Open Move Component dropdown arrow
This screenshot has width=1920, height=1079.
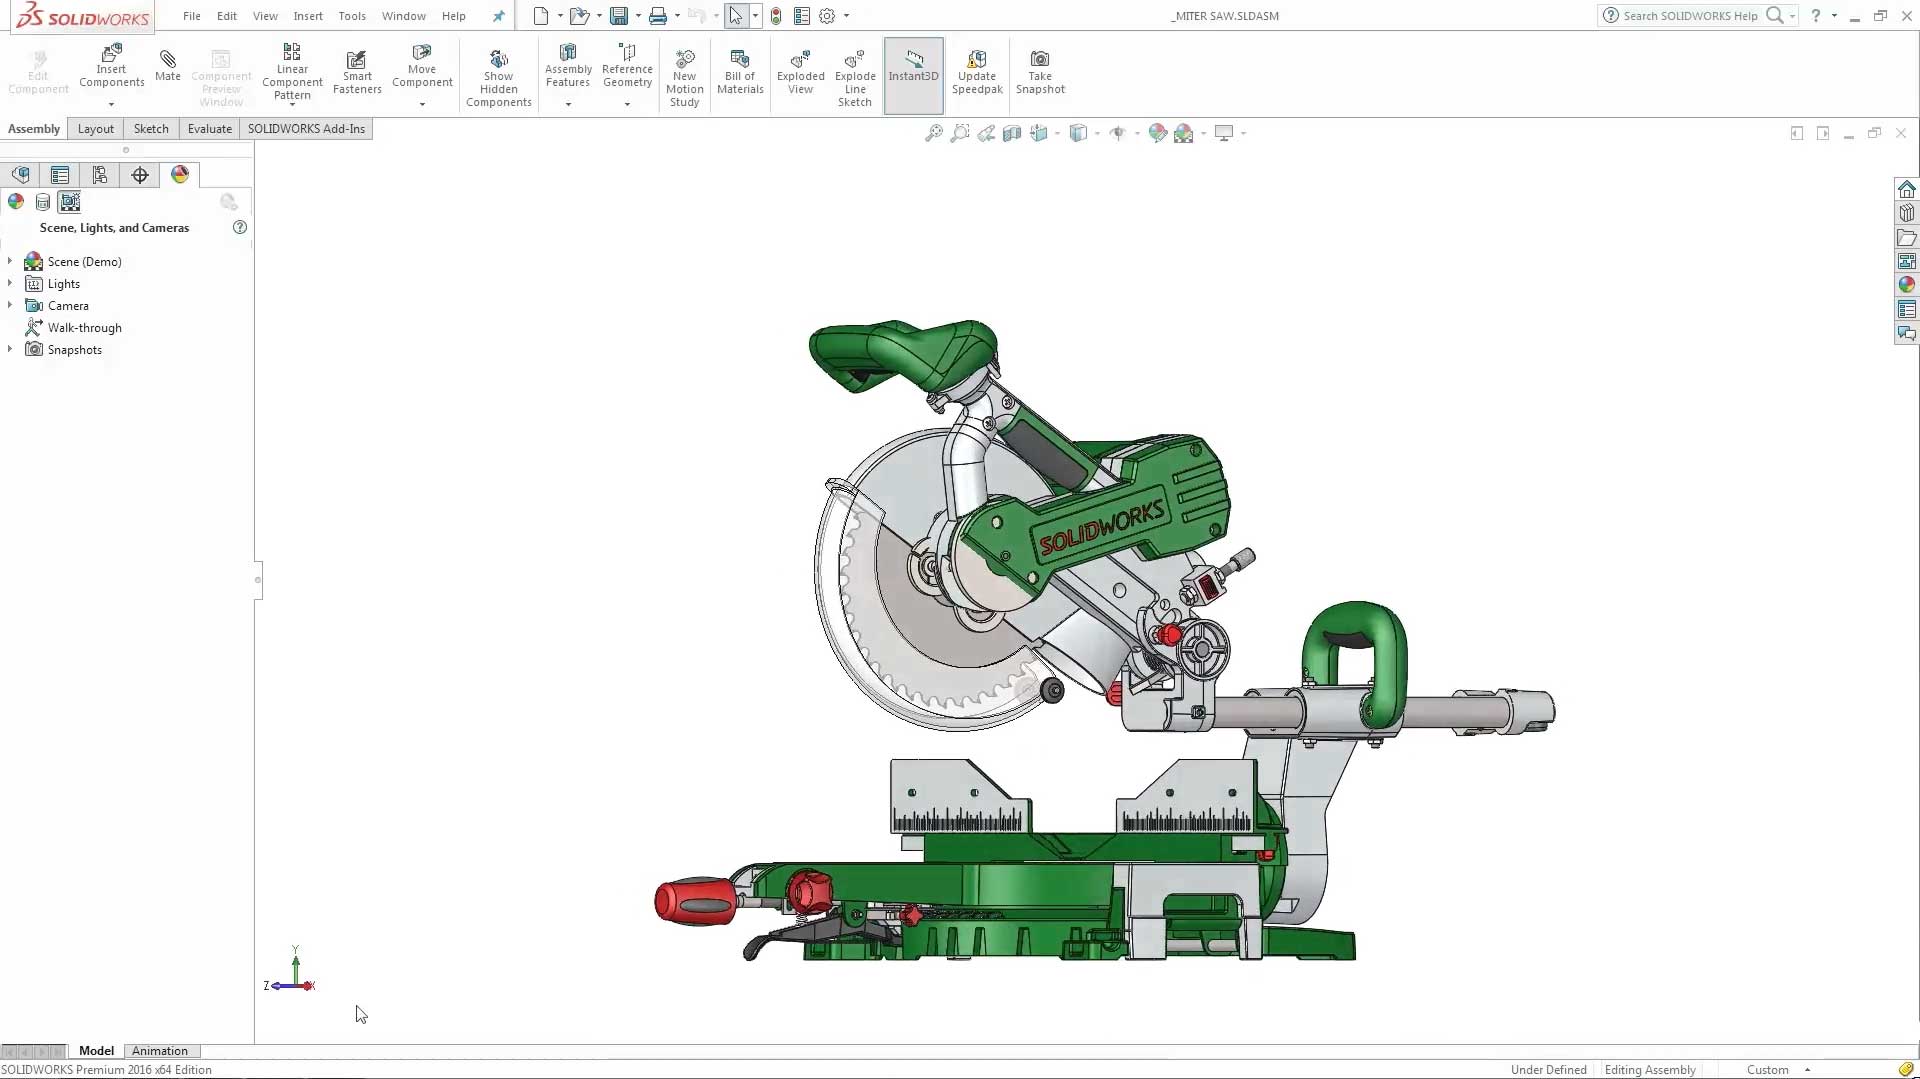(x=422, y=104)
